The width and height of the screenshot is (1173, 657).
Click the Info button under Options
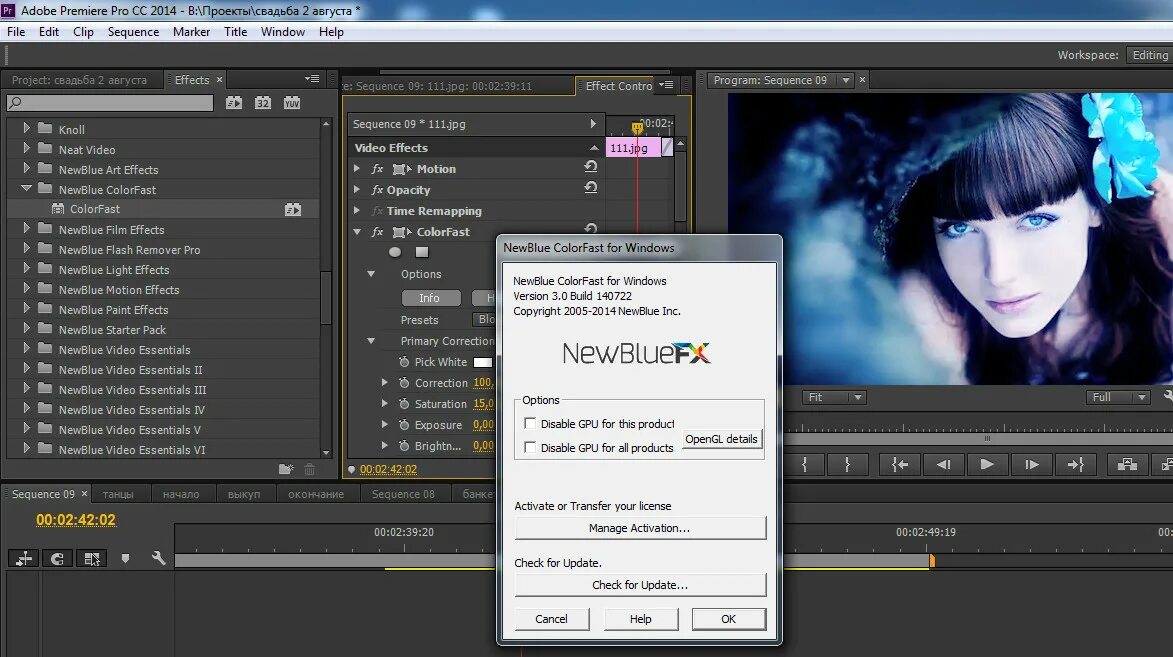click(429, 298)
